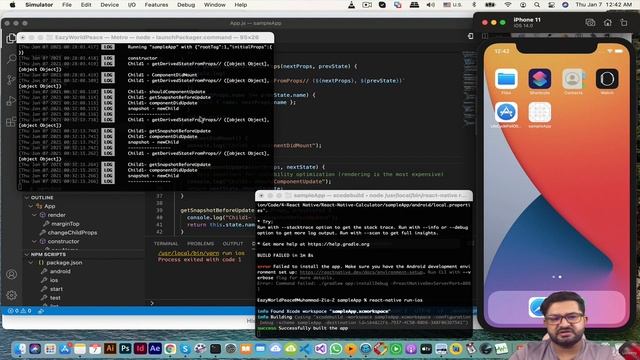Open the Search icon in VS Code activity bar
The height and width of the screenshot is (360, 640).
pyautogui.click(x=11, y=60)
